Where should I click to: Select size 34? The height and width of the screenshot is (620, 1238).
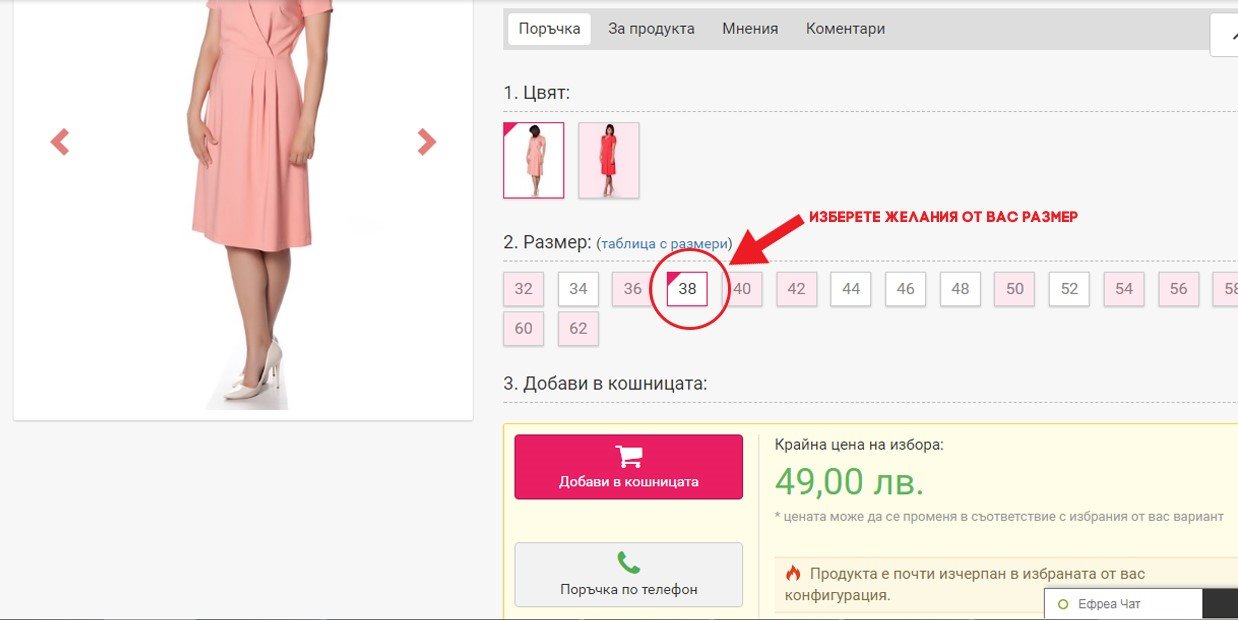click(x=578, y=289)
